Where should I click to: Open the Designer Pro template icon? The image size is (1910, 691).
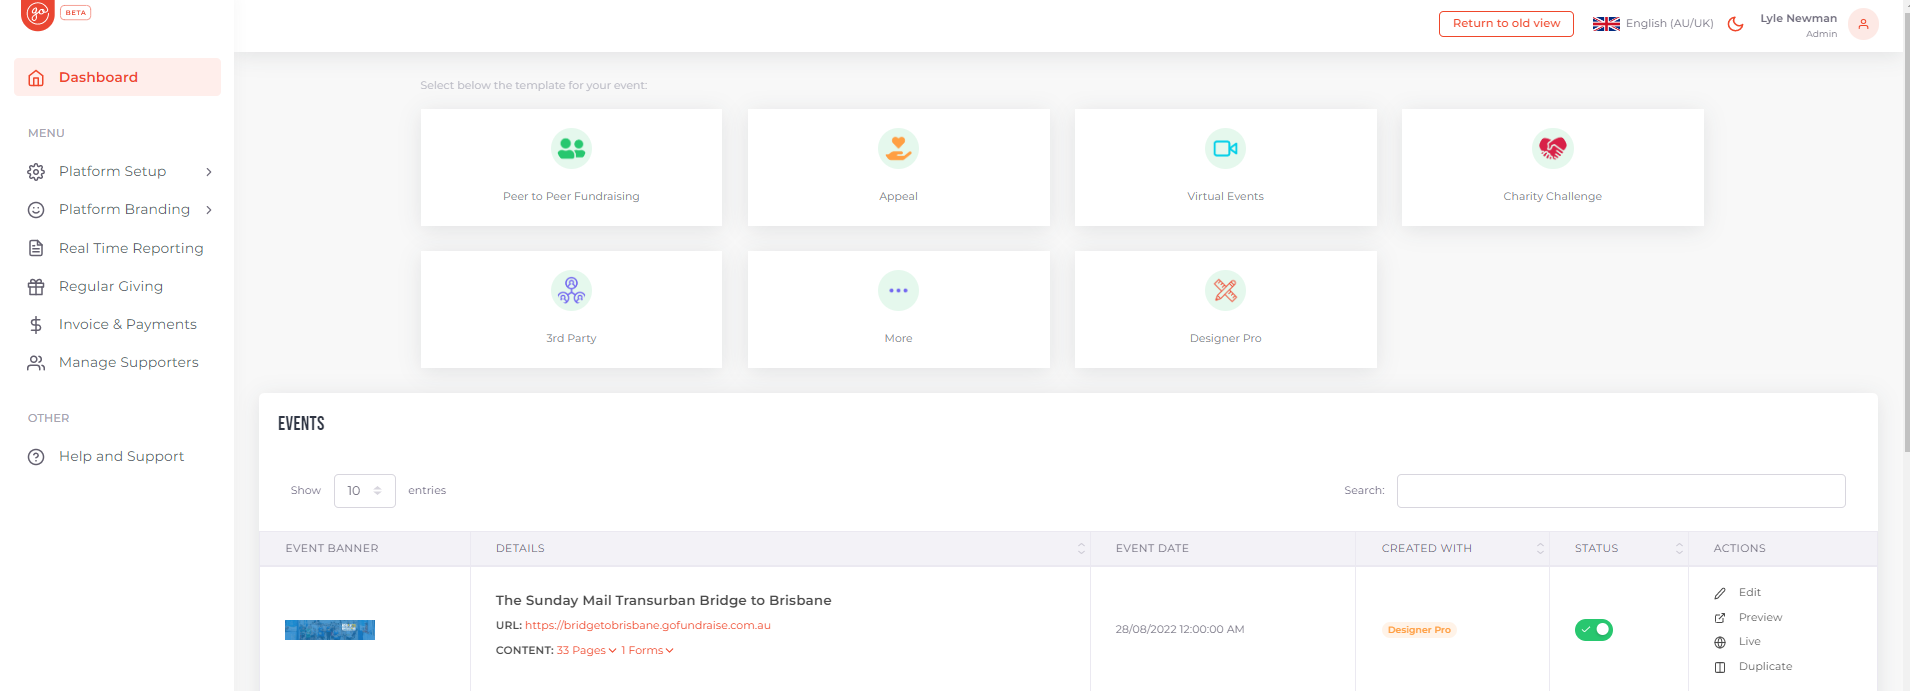1225,291
